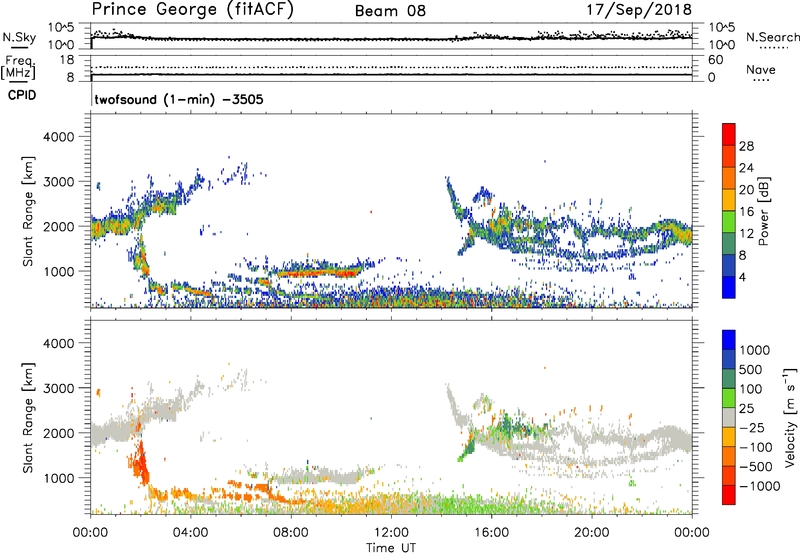800x554 pixels.
Task: Click '4000' on power plot range axis
Action: tap(58, 137)
